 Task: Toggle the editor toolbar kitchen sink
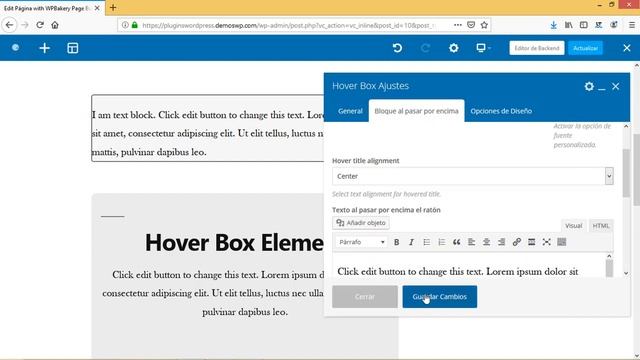click(562, 242)
